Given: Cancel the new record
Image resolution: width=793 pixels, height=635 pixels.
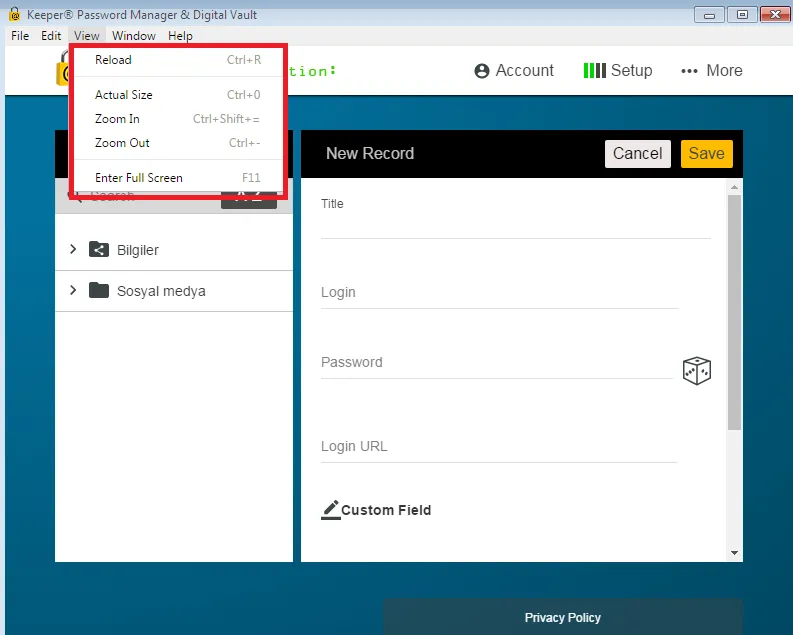Looking at the screenshot, I should (637, 153).
